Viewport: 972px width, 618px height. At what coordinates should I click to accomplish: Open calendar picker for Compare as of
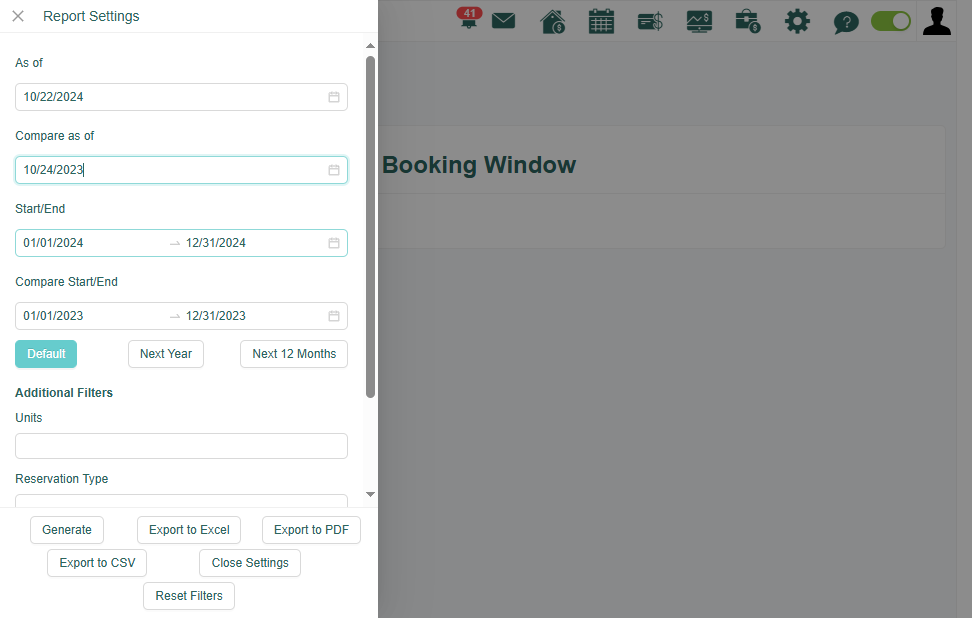tap(334, 170)
